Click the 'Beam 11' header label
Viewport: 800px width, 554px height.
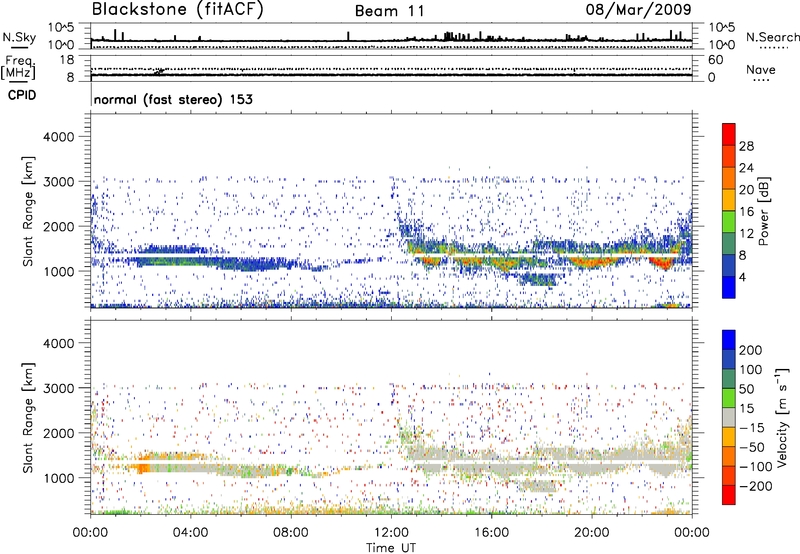[x=390, y=11]
